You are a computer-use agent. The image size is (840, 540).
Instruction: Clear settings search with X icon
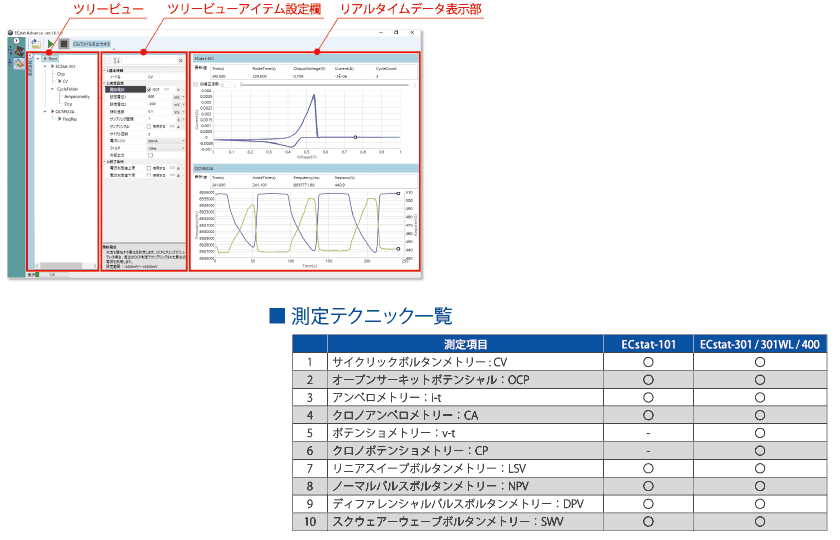point(181,61)
